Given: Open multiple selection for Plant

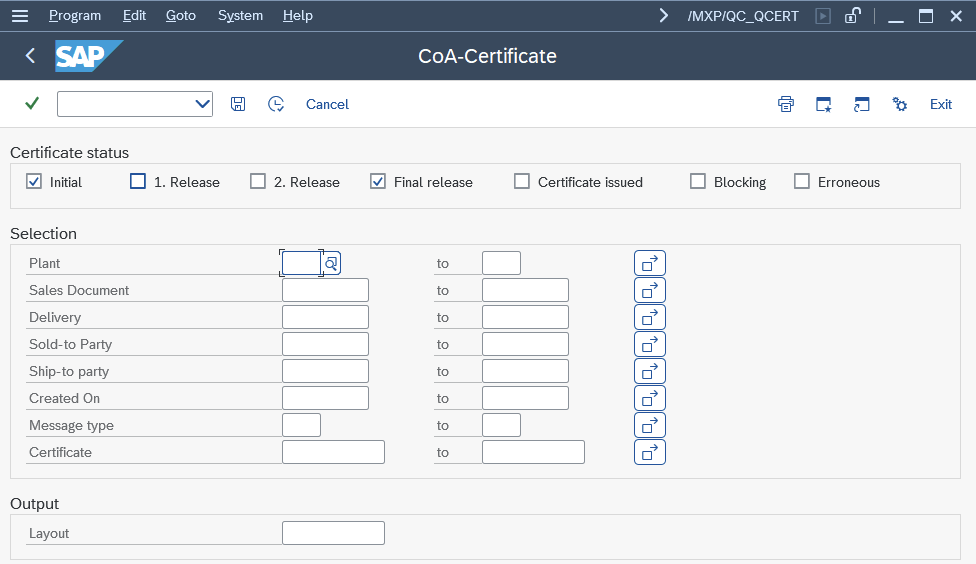Looking at the screenshot, I should coord(650,263).
